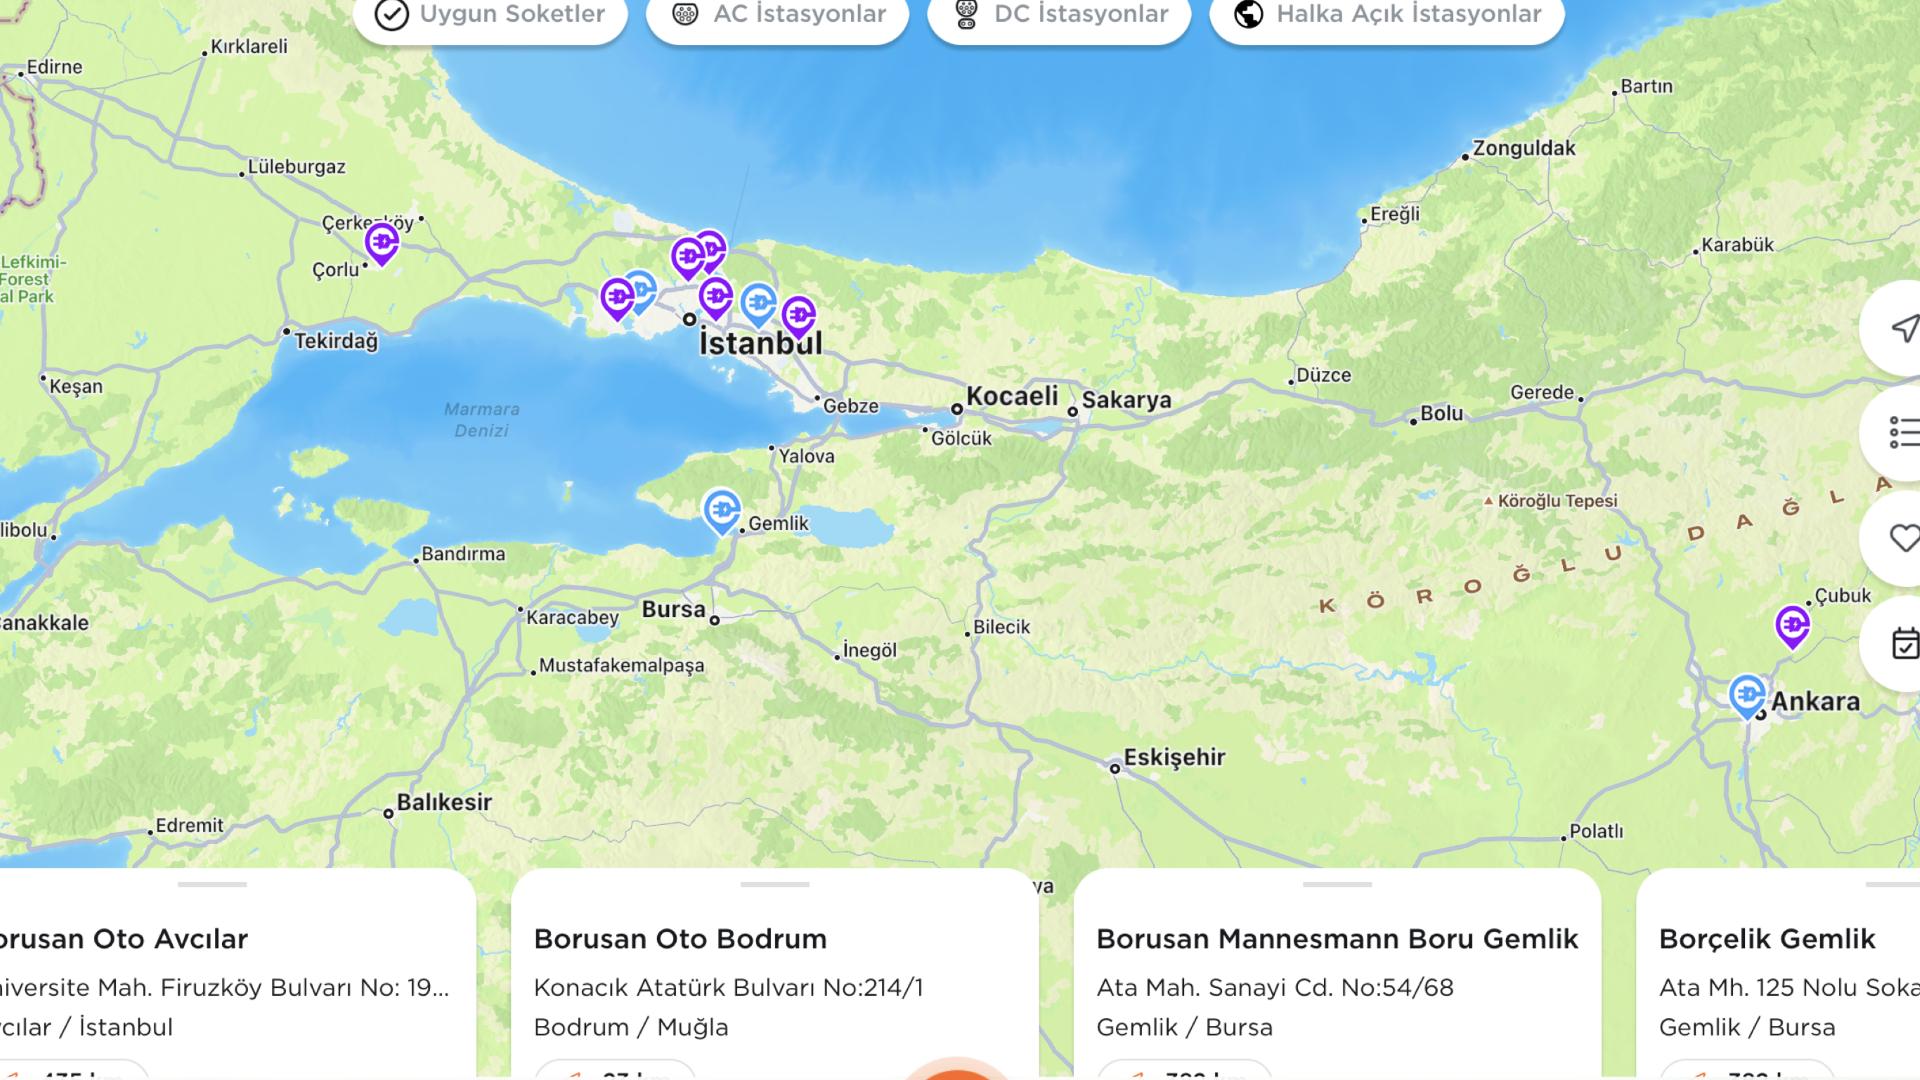This screenshot has height=1080, width=1920.
Task: Open the station list view button
Action: pos(1893,433)
